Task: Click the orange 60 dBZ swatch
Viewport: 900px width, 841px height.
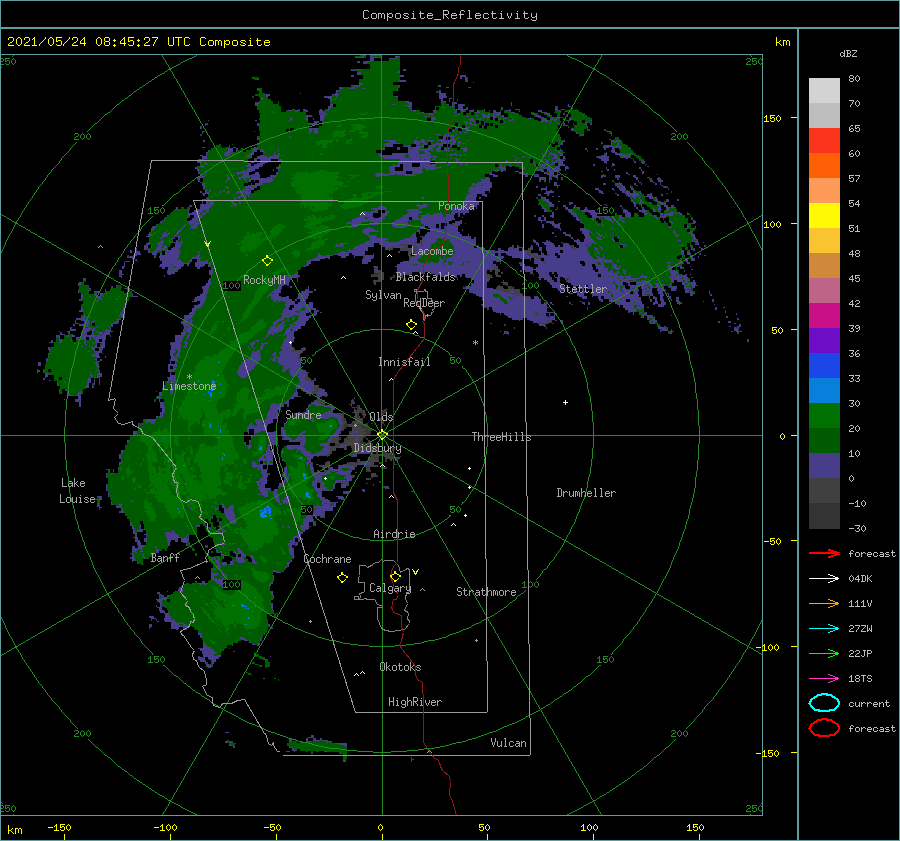Action: point(824,165)
